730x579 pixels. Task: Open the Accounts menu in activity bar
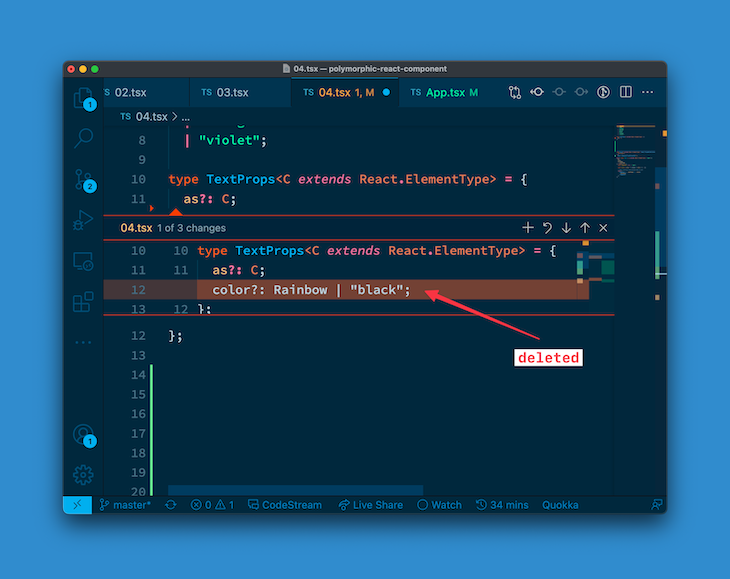click(84, 435)
